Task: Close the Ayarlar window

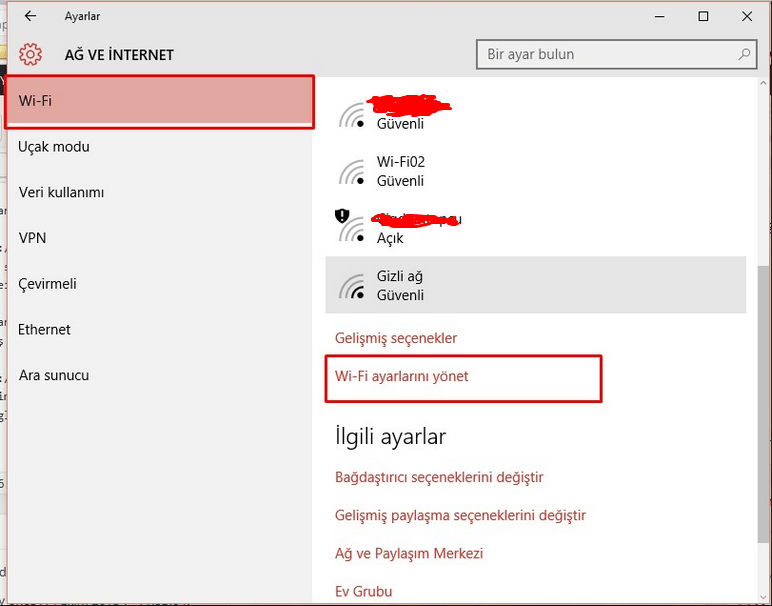Action: tap(747, 16)
